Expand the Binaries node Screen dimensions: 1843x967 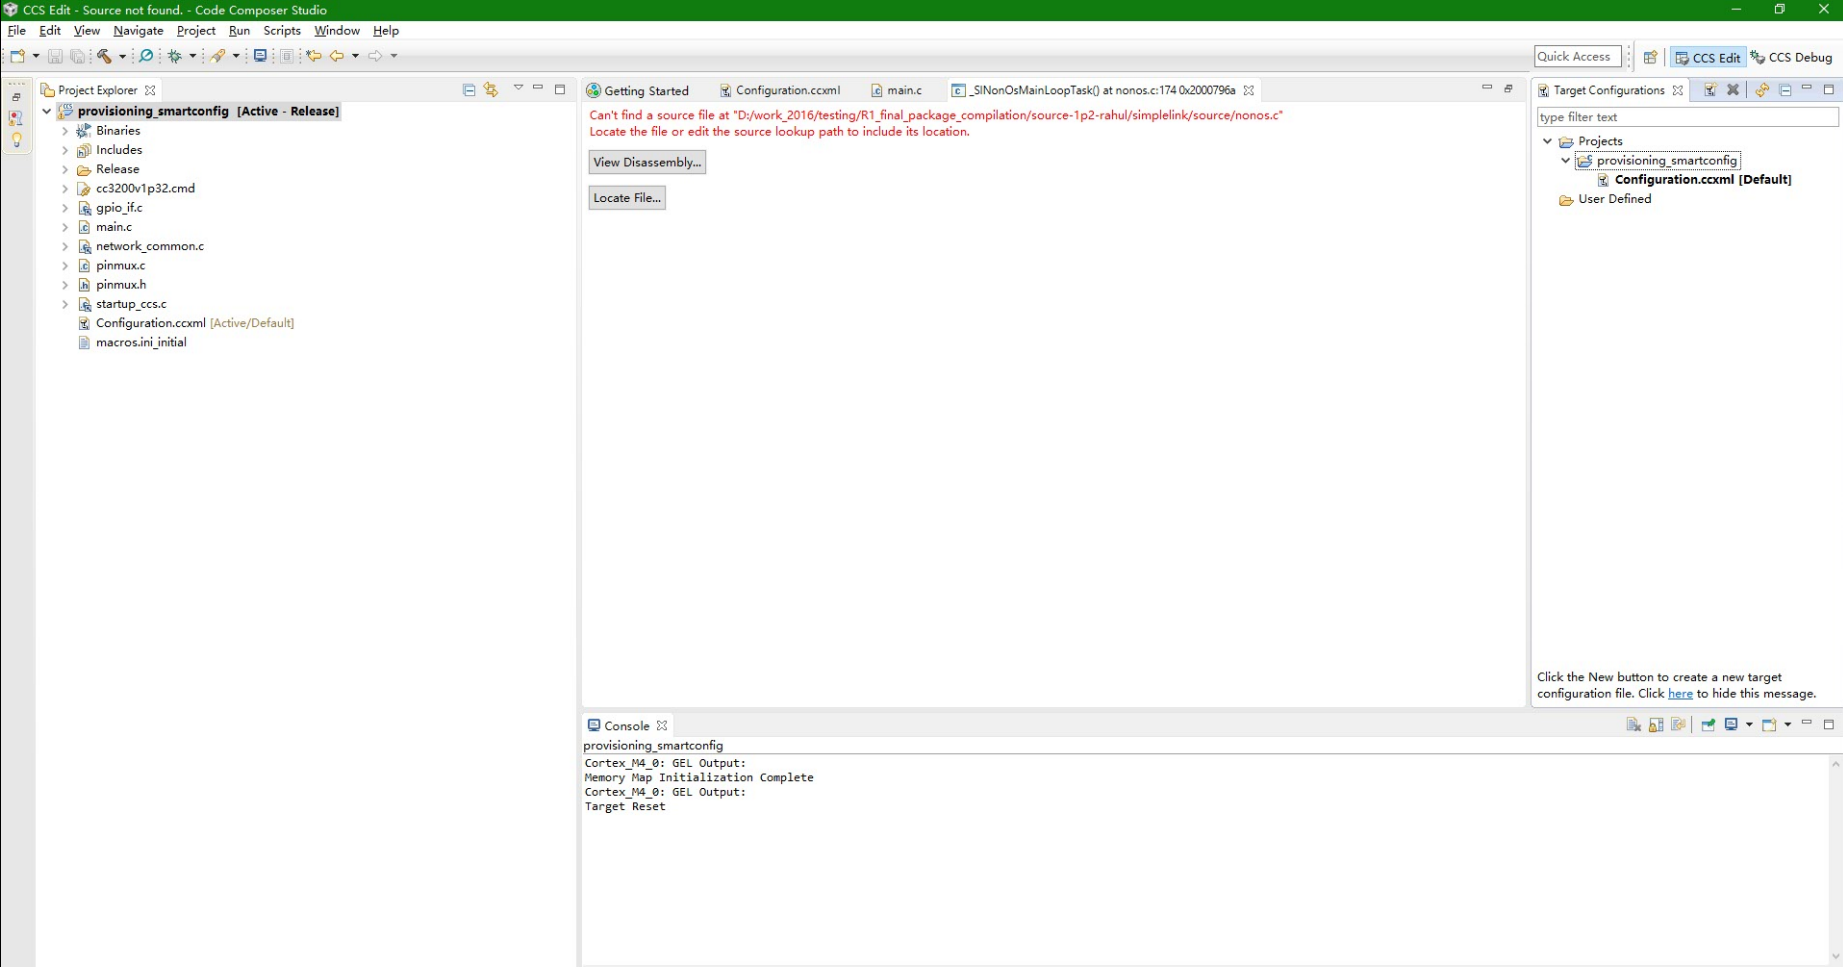click(65, 131)
